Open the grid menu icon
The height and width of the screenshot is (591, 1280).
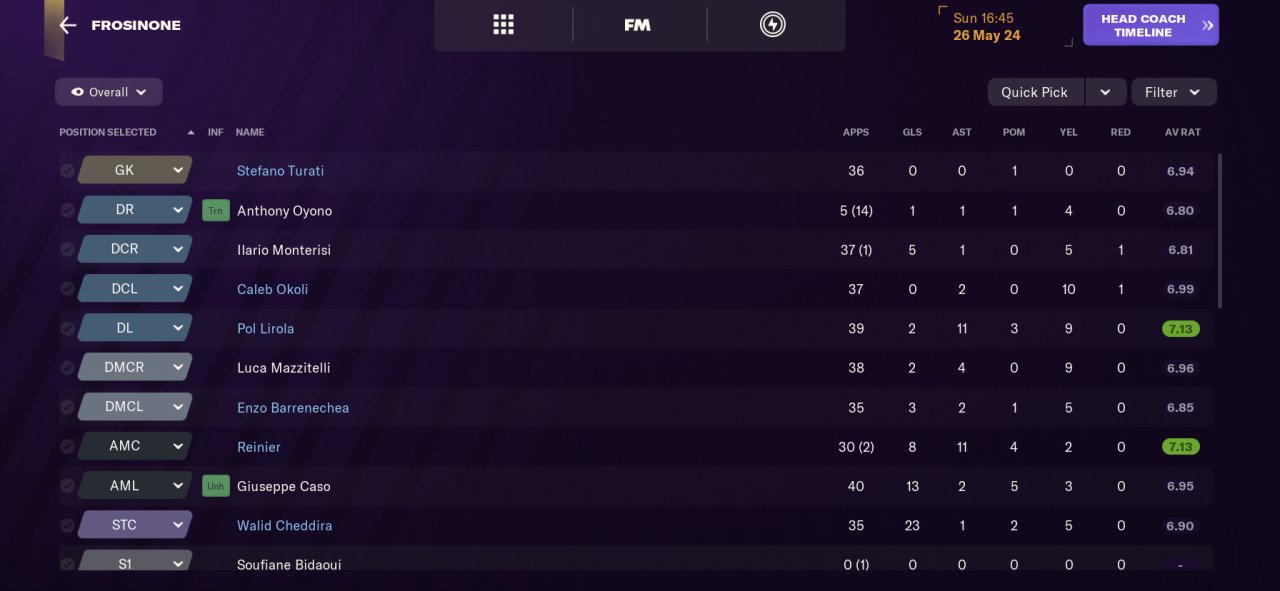tap(503, 25)
